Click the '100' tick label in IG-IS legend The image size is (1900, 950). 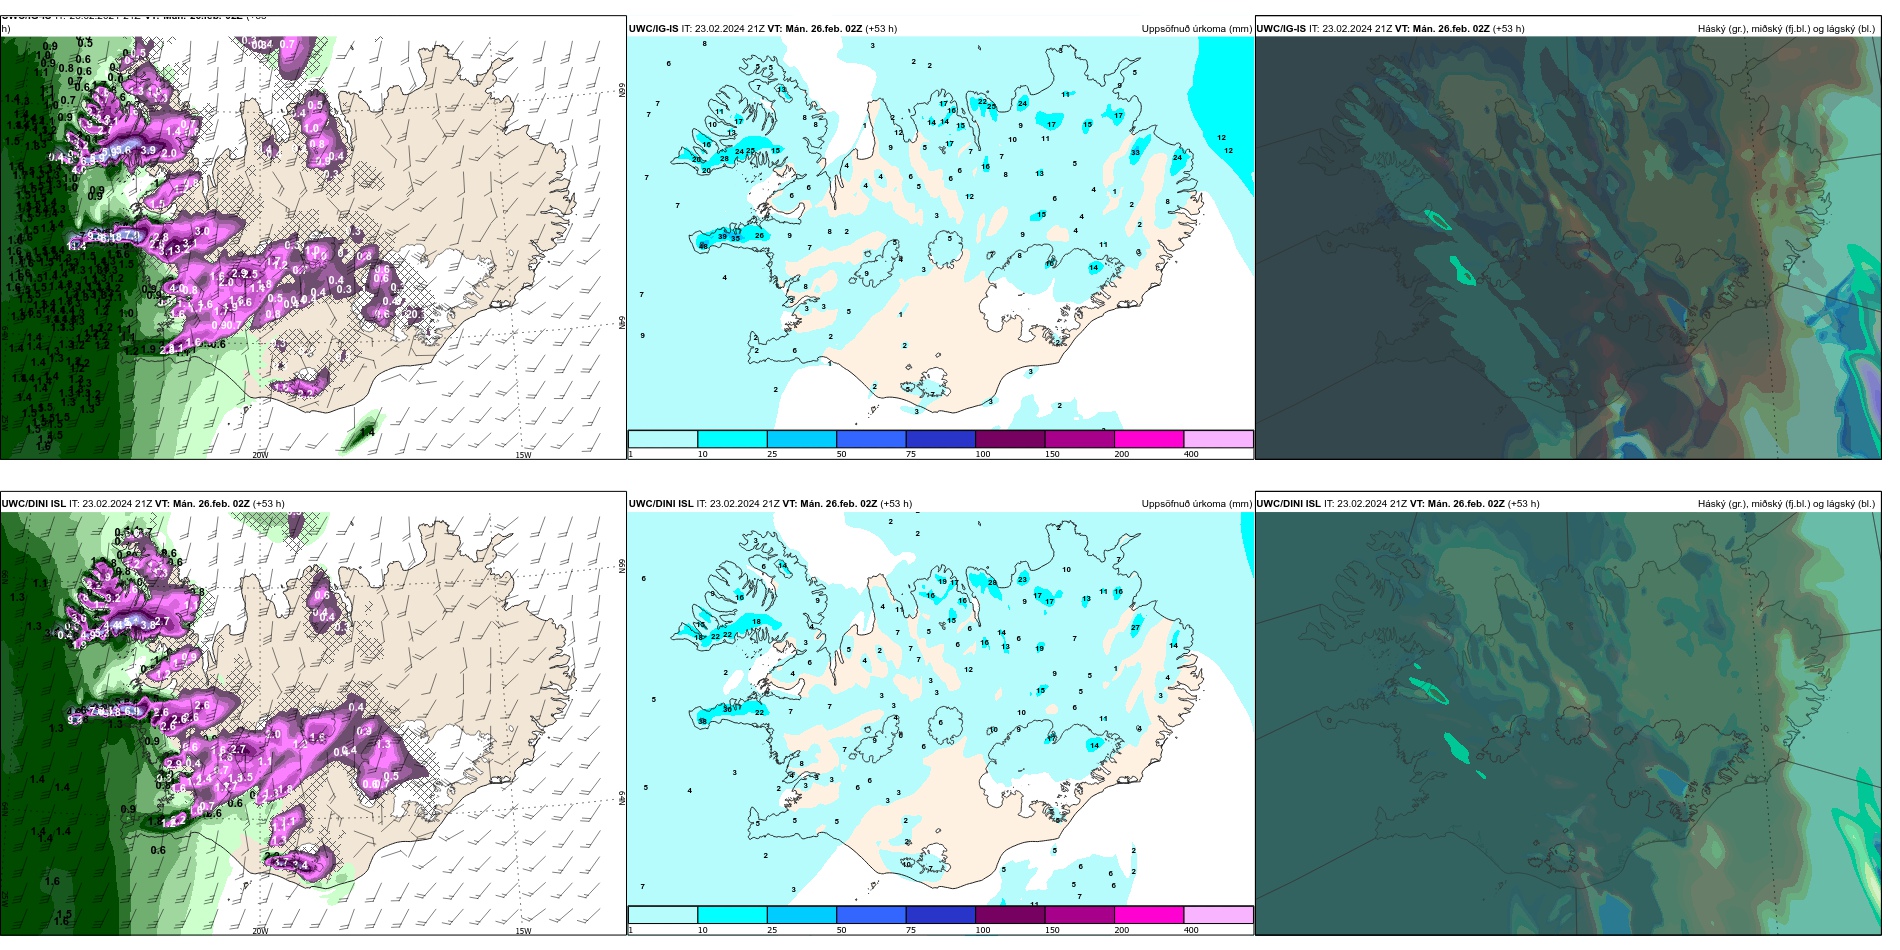(983, 454)
